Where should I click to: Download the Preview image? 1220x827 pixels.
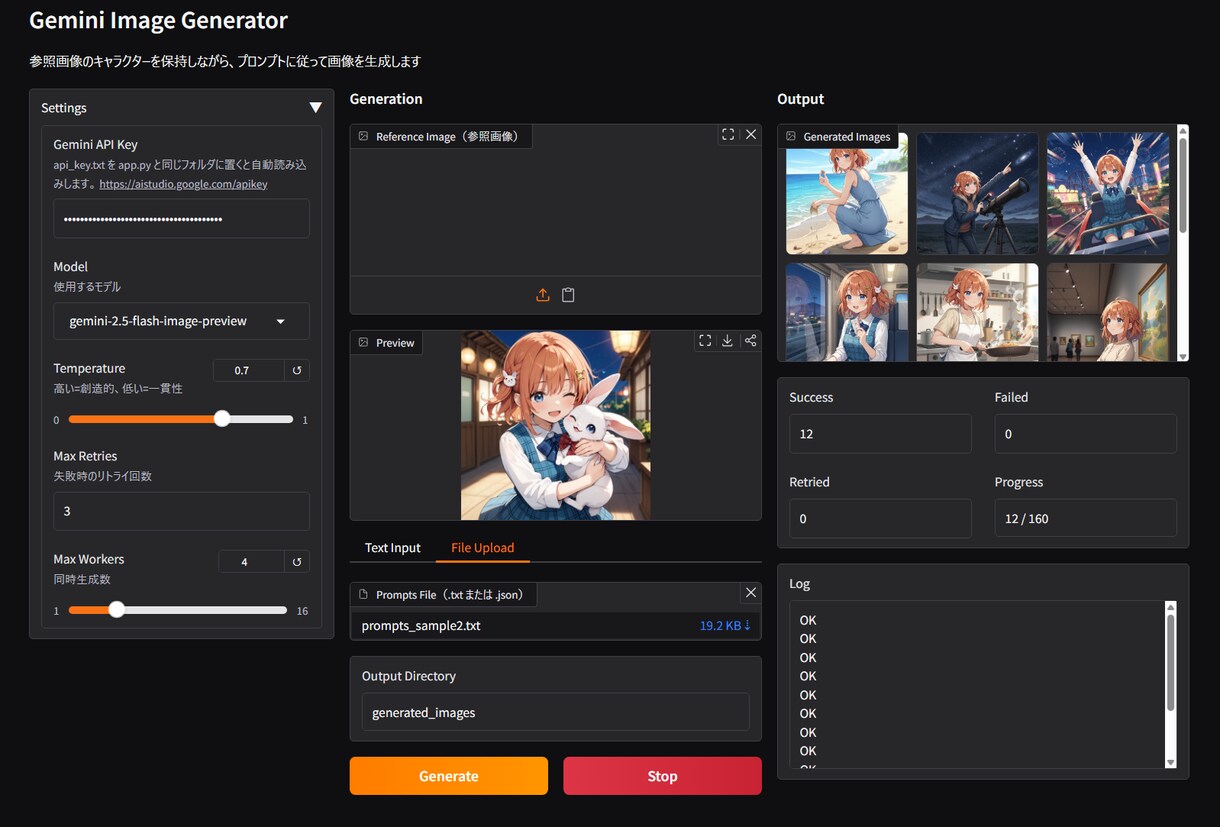(727, 341)
